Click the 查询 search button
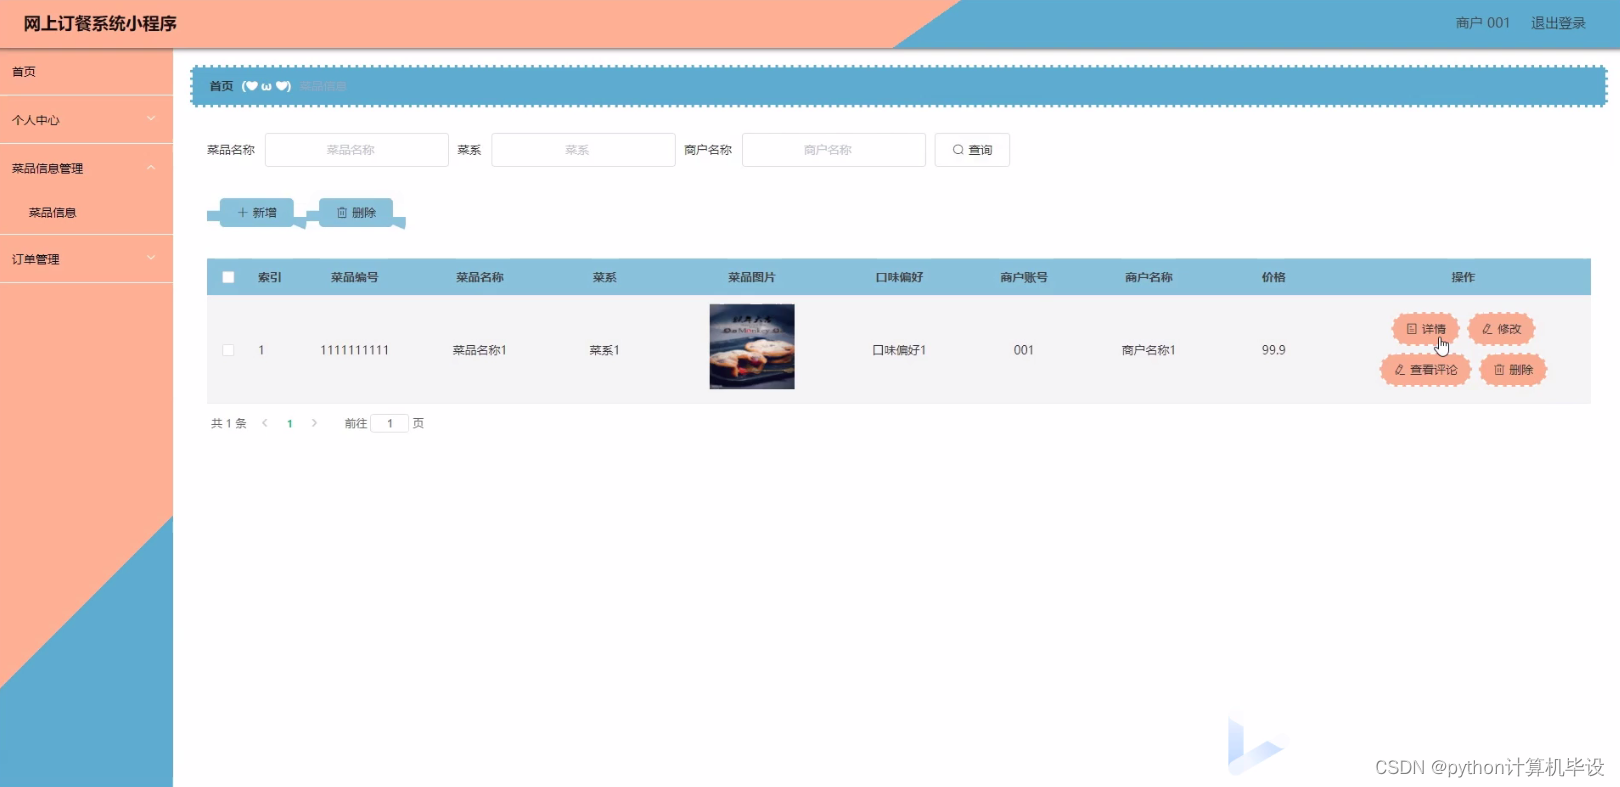 pyautogui.click(x=972, y=150)
